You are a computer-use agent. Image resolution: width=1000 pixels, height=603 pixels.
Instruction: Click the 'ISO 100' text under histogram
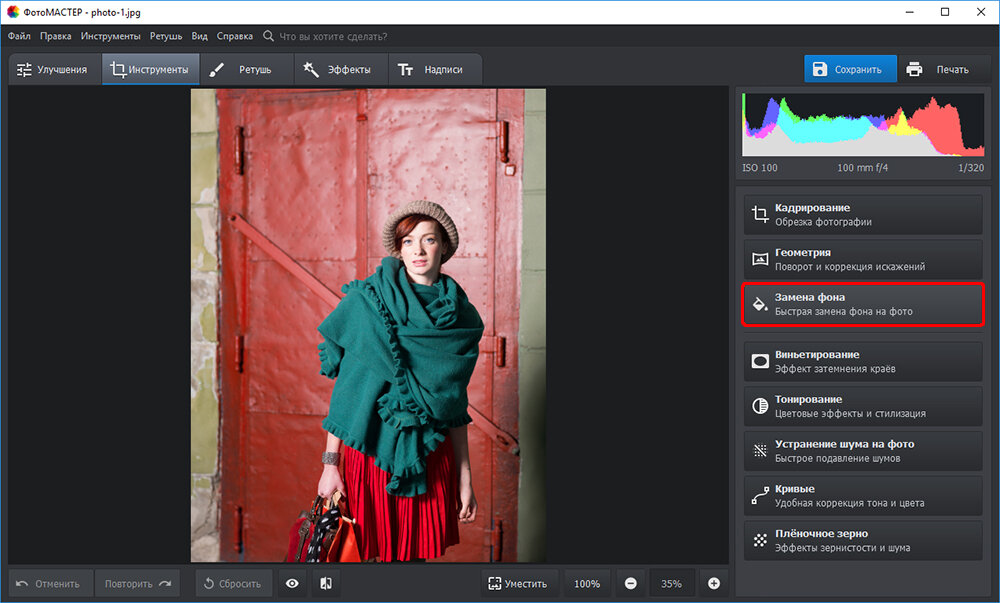(x=760, y=168)
